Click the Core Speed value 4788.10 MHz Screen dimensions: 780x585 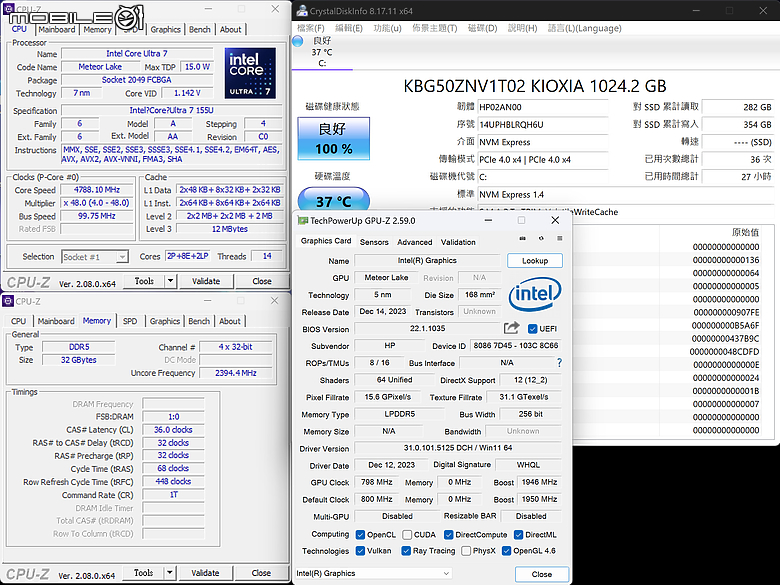(97, 190)
